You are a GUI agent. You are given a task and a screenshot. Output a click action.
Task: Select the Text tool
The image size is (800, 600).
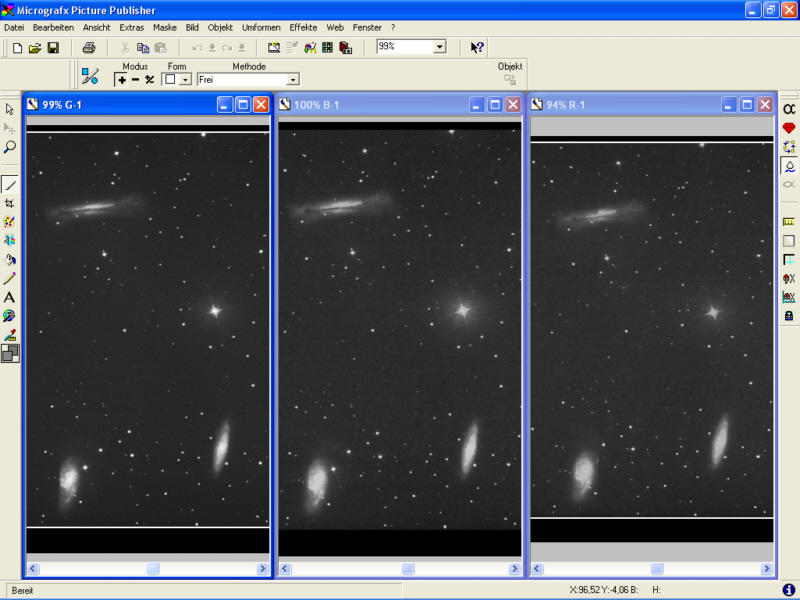(x=10, y=297)
